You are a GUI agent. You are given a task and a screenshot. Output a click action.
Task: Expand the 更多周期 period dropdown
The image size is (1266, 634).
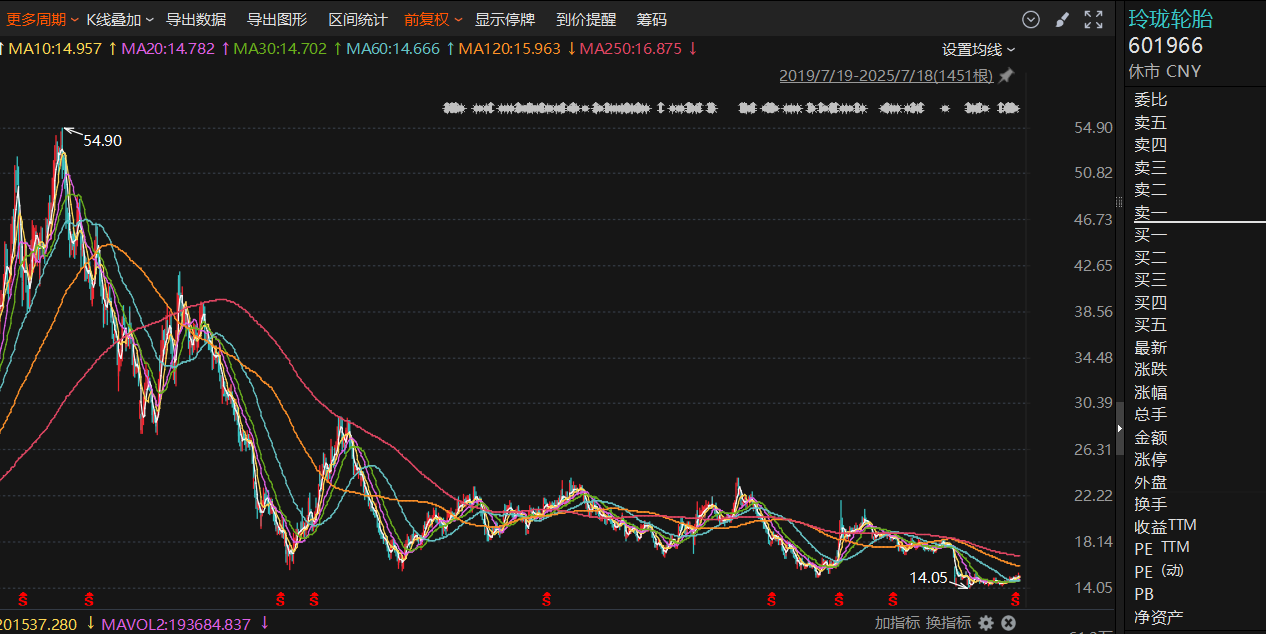(42, 20)
